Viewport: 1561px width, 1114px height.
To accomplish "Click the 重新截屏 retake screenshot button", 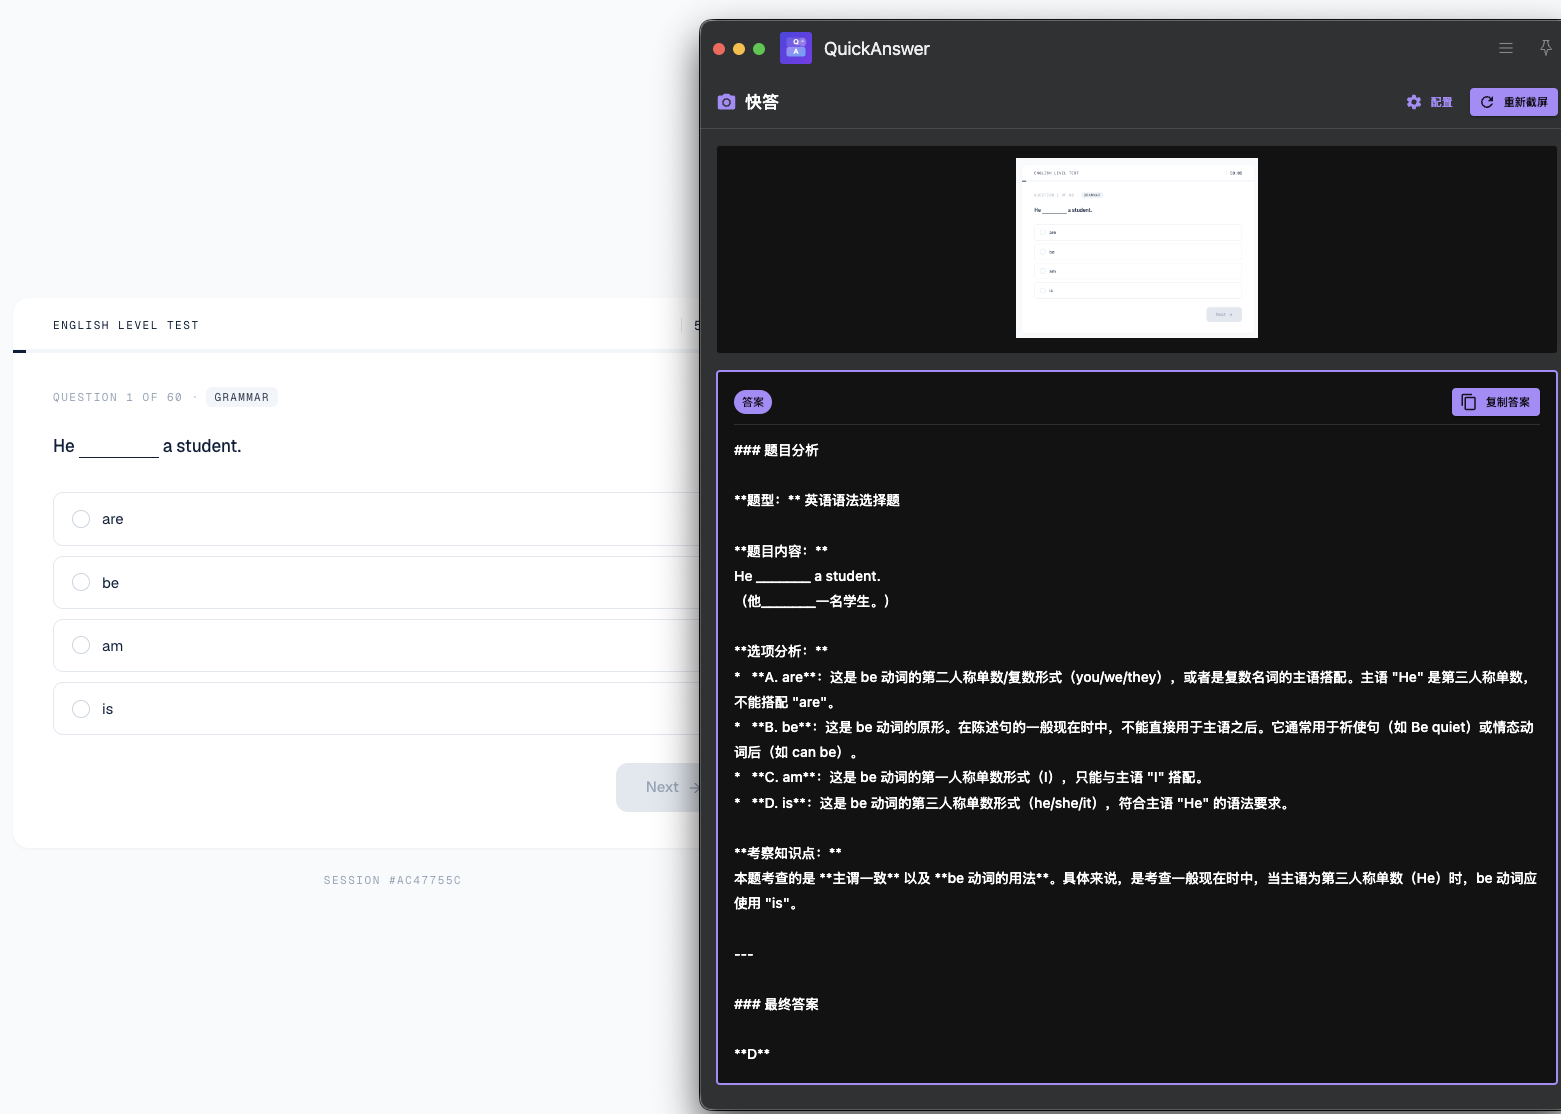I will click(x=1513, y=102).
